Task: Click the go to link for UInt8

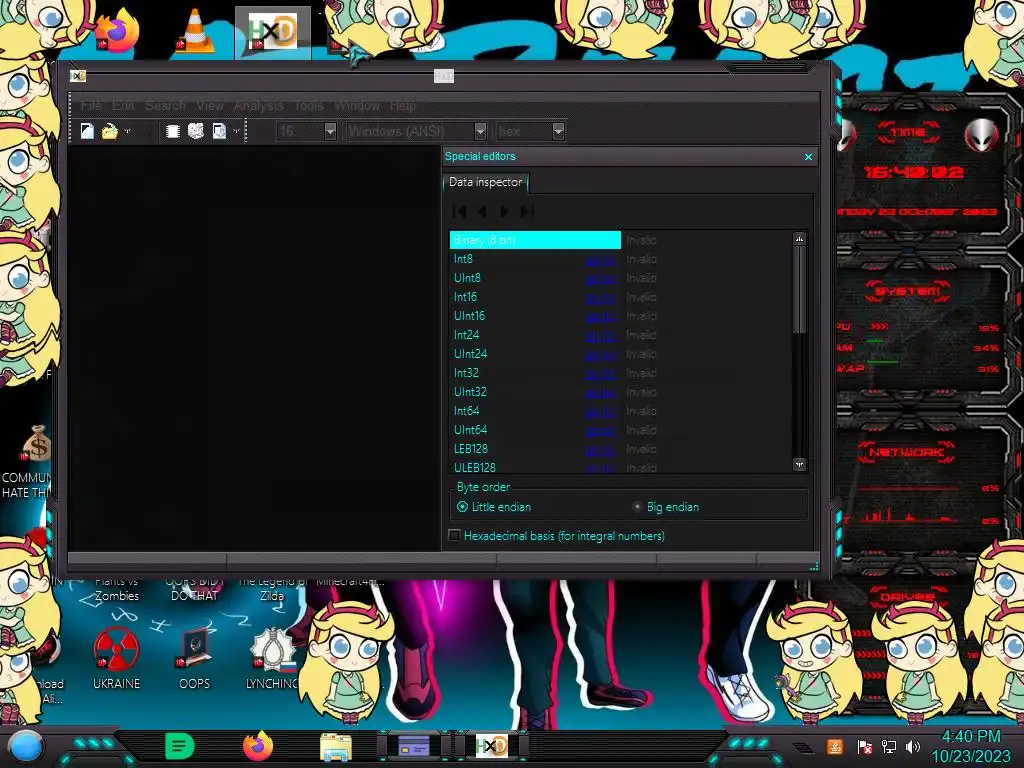Action: tap(600, 279)
